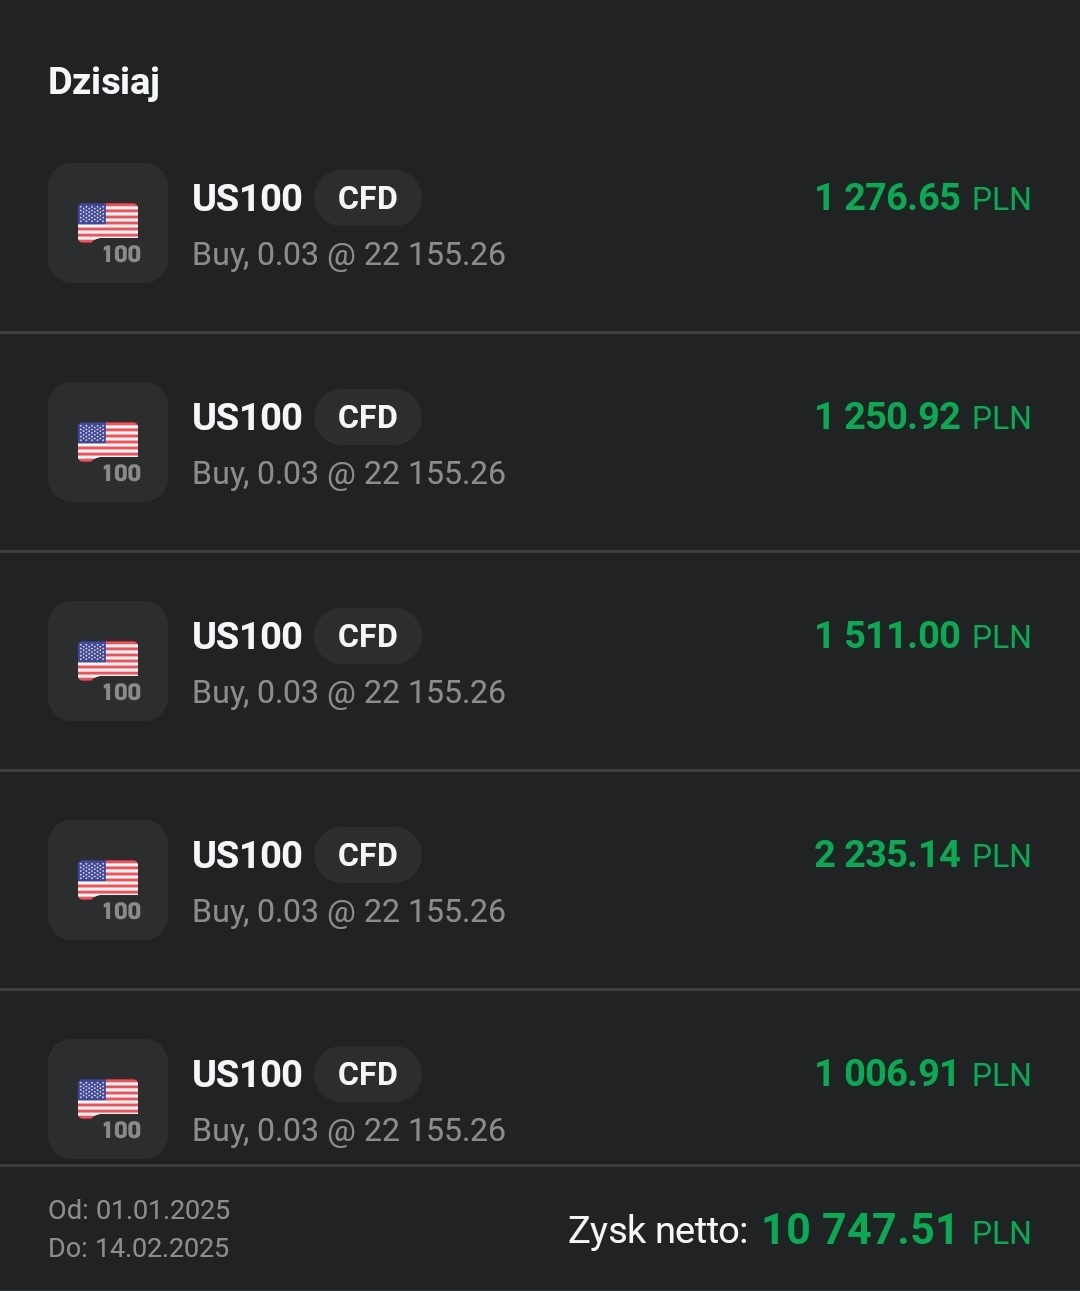Click the net profit total 10 747.51 PLN

[896, 1230]
